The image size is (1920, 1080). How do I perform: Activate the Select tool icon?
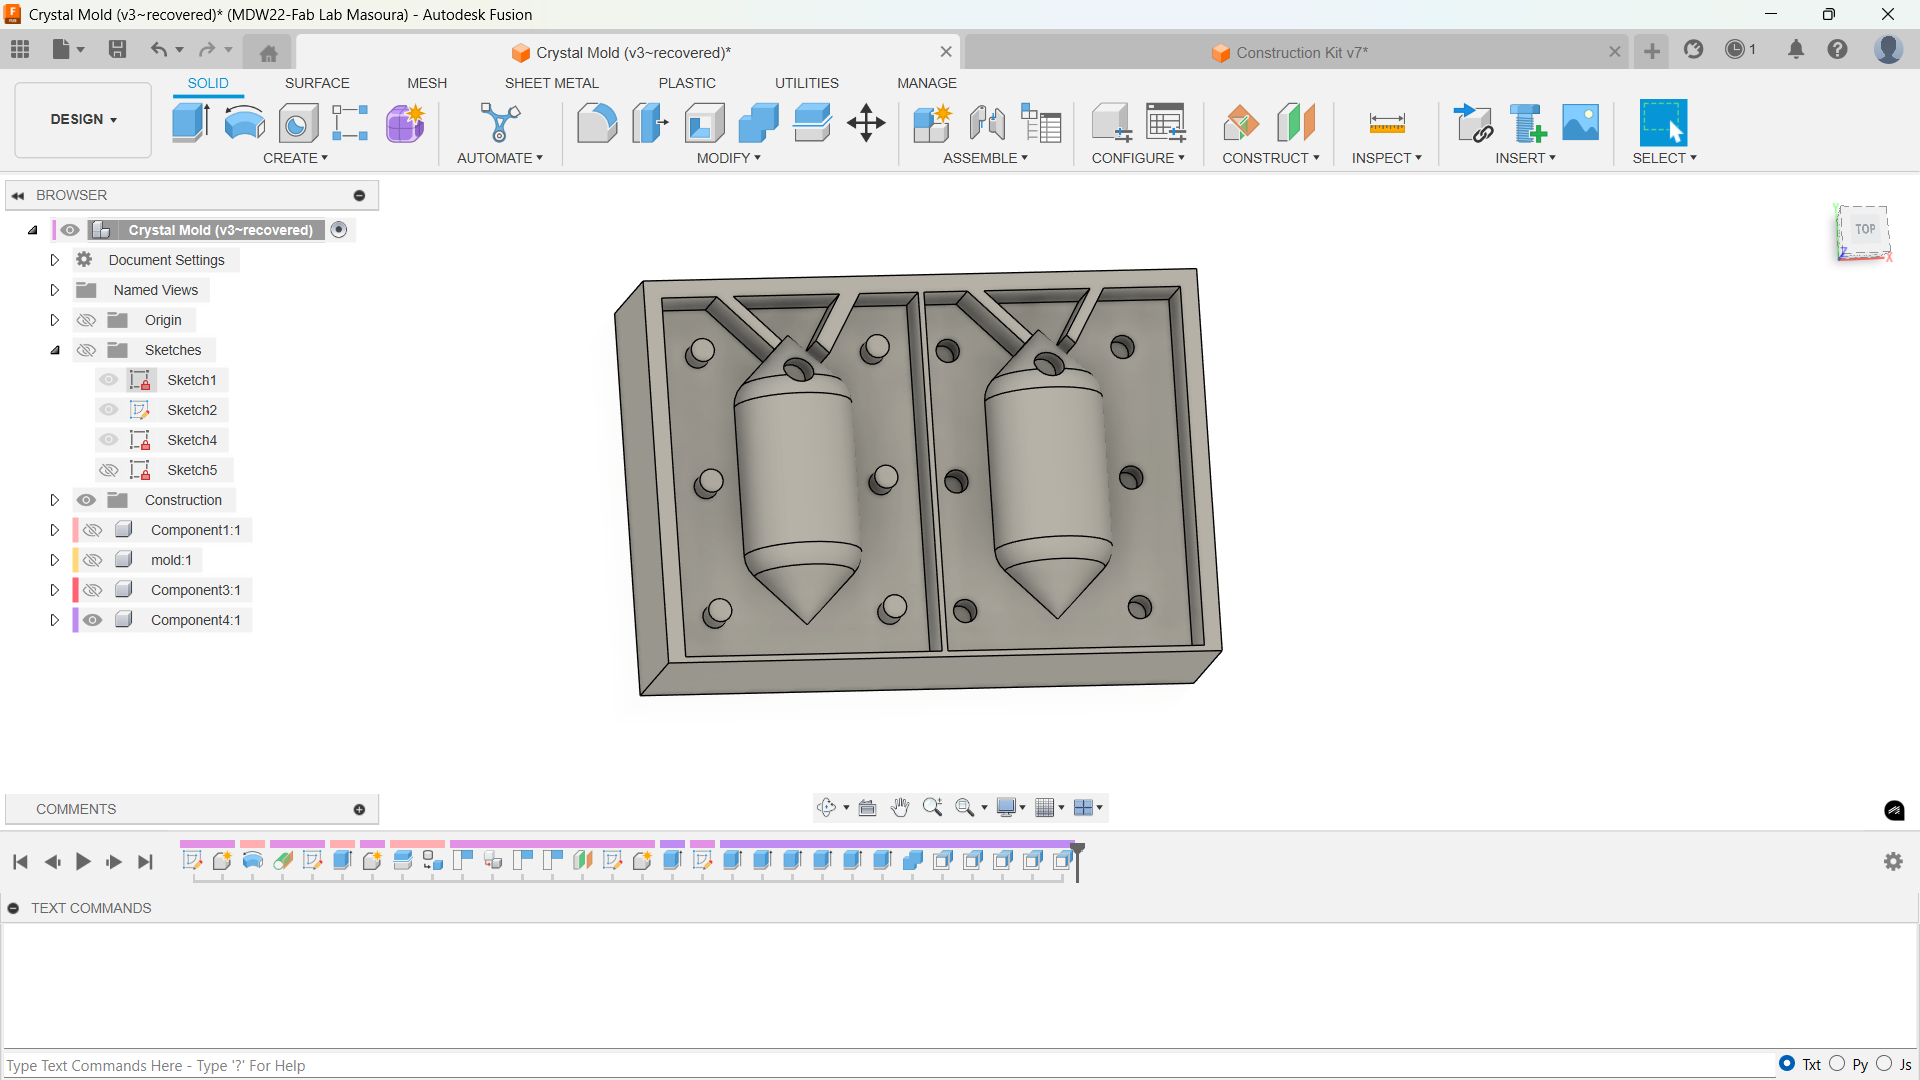pos(1663,123)
